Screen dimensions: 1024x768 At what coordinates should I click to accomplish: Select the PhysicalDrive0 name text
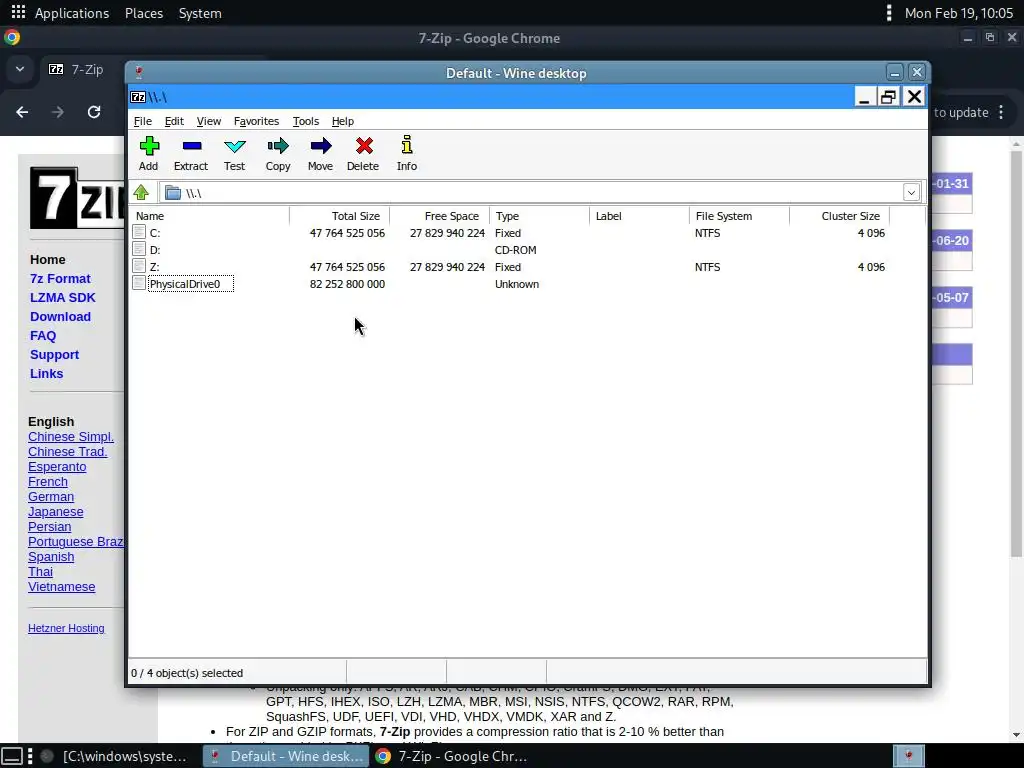click(185, 283)
